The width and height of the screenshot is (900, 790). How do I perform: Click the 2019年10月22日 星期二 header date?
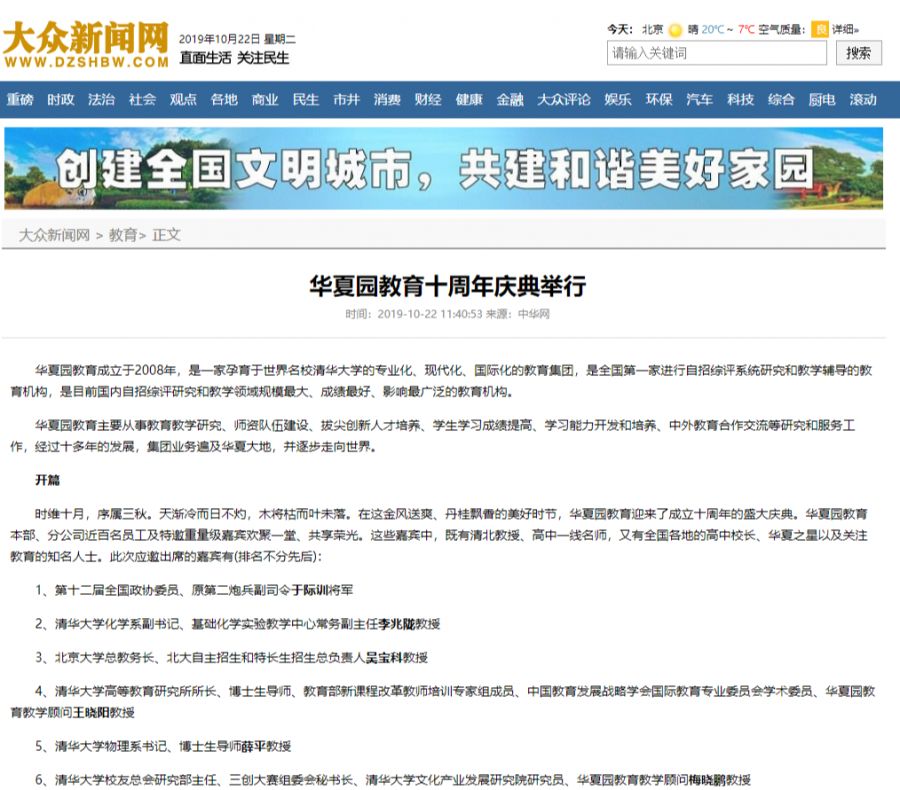click(237, 39)
